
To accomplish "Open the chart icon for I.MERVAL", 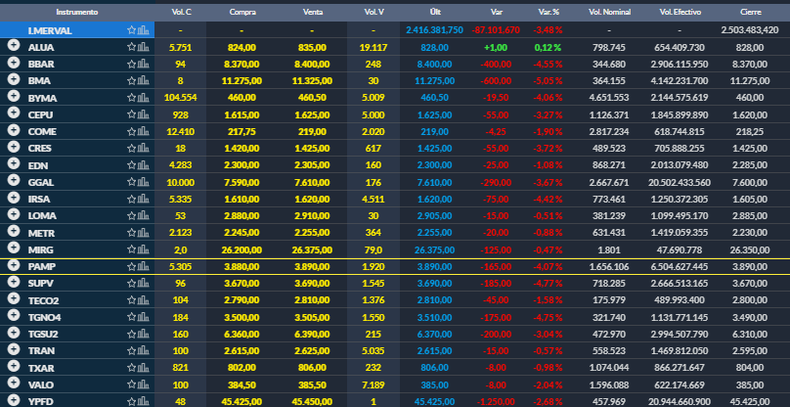I will point(144,30).
